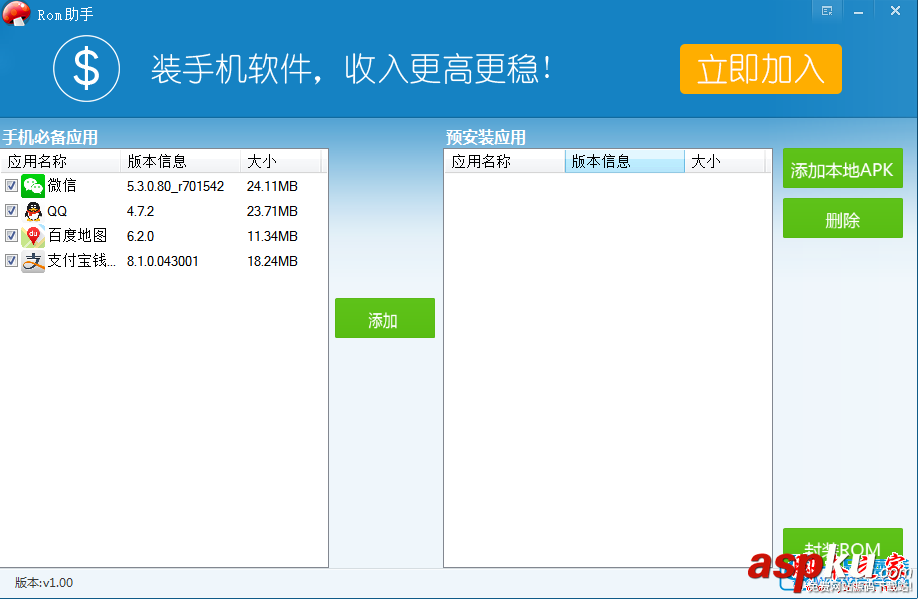Uncheck the 微信 checkbox
Viewport: 918px width, 599px height.
[x=11, y=186]
